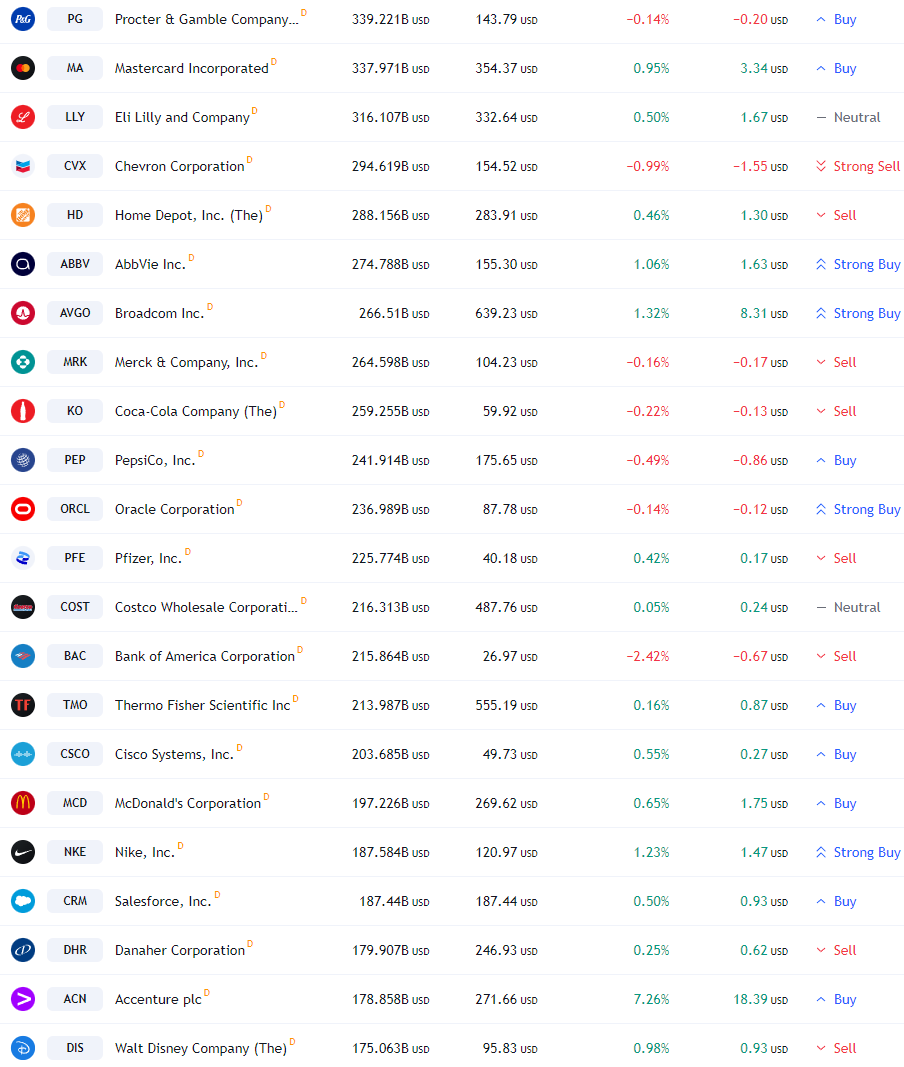Open Walt Disney Company name
The width and height of the screenshot is (904, 1067).
click(201, 1049)
